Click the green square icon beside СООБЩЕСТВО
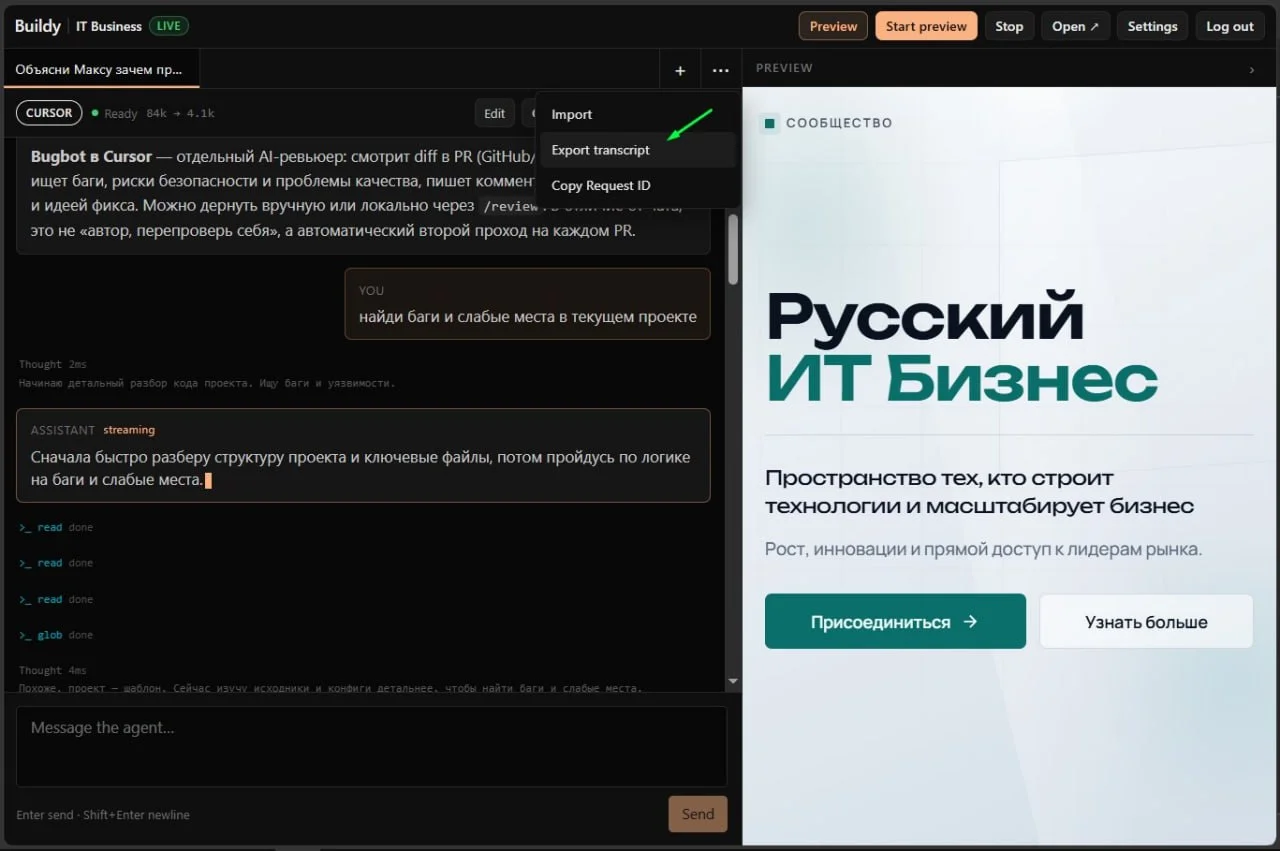The height and width of the screenshot is (851, 1280). click(770, 123)
